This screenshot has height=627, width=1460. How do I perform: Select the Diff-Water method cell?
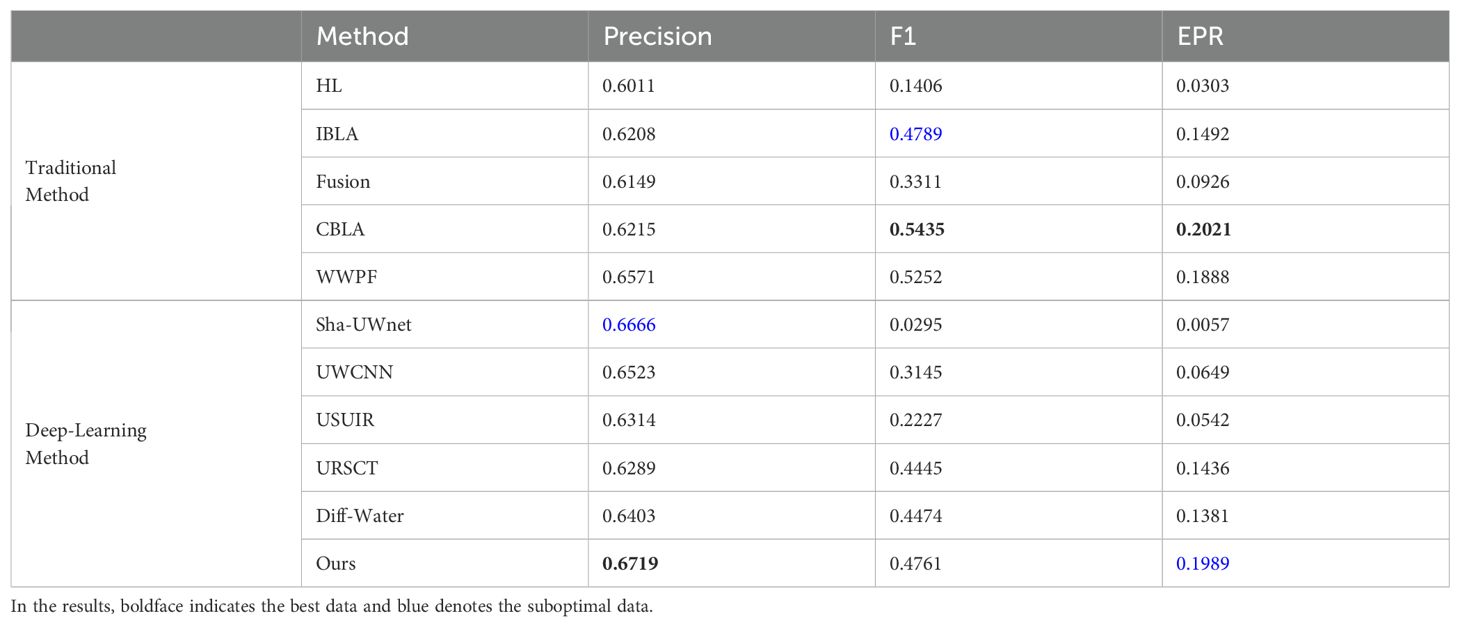click(444, 516)
